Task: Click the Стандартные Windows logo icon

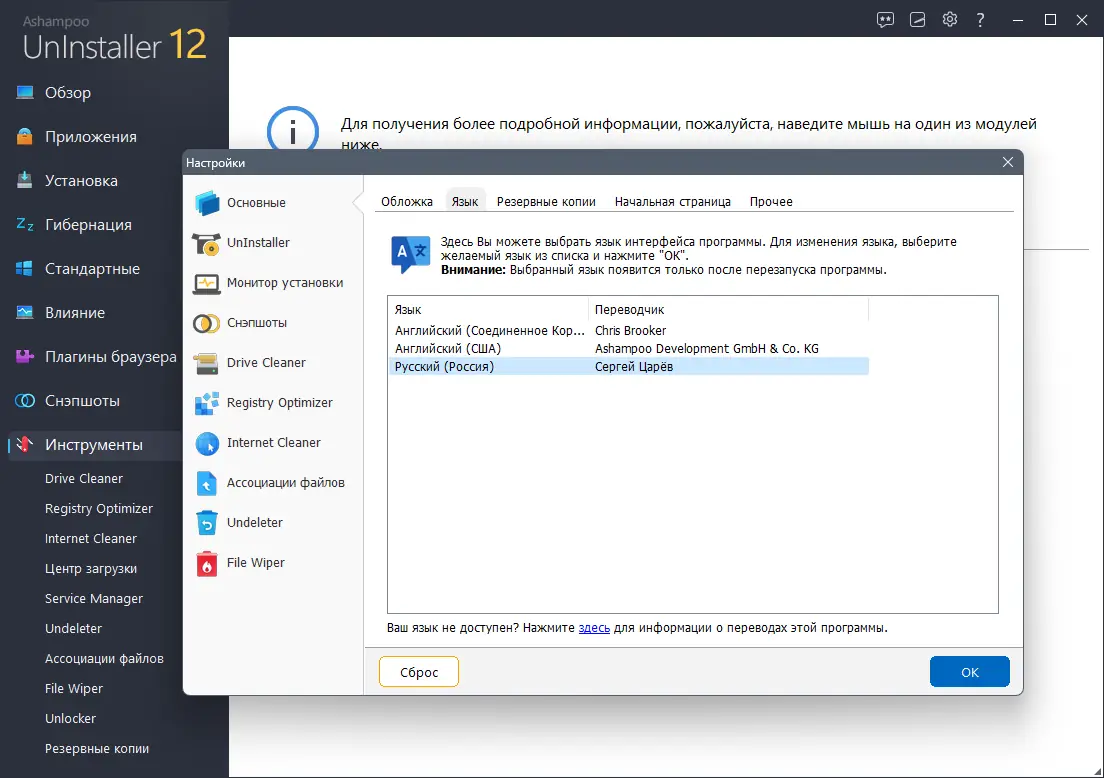Action: [x=25, y=268]
